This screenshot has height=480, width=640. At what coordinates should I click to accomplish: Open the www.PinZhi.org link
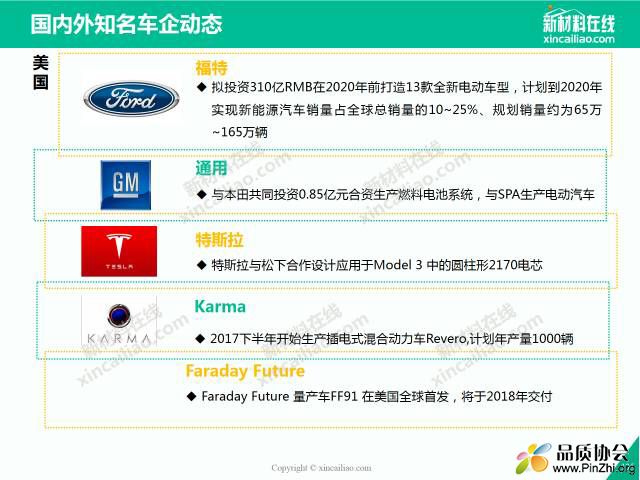[x=594, y=467]
